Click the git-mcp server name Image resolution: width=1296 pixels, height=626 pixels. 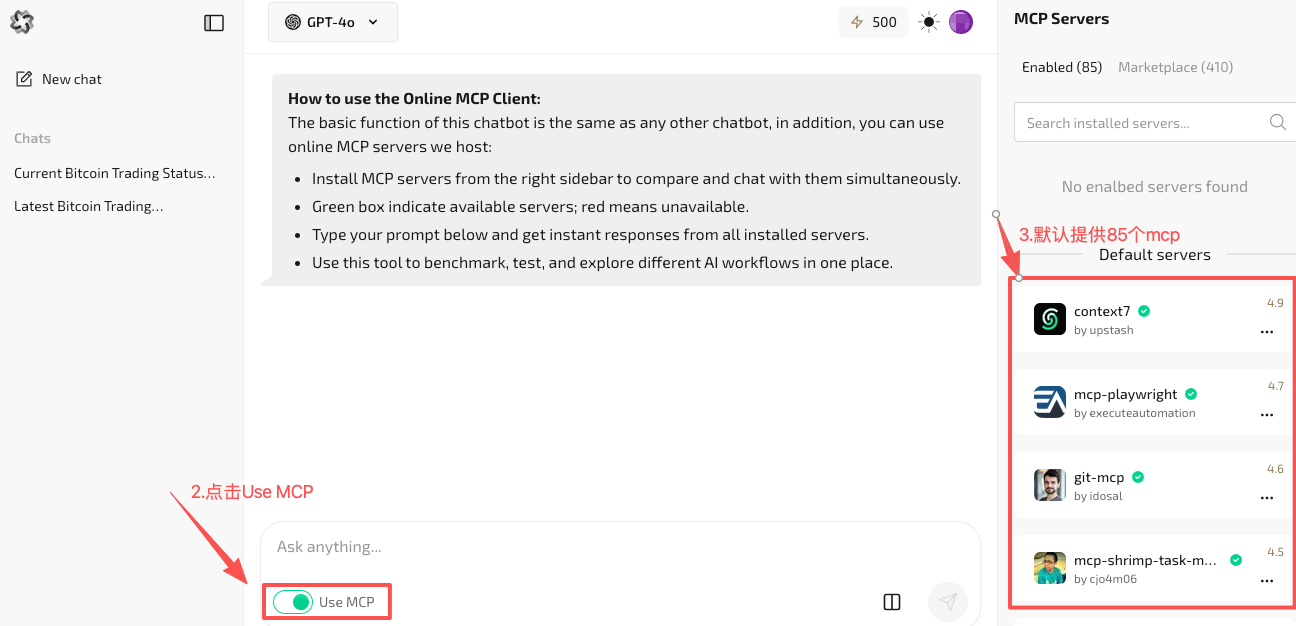pos(1099,477)
